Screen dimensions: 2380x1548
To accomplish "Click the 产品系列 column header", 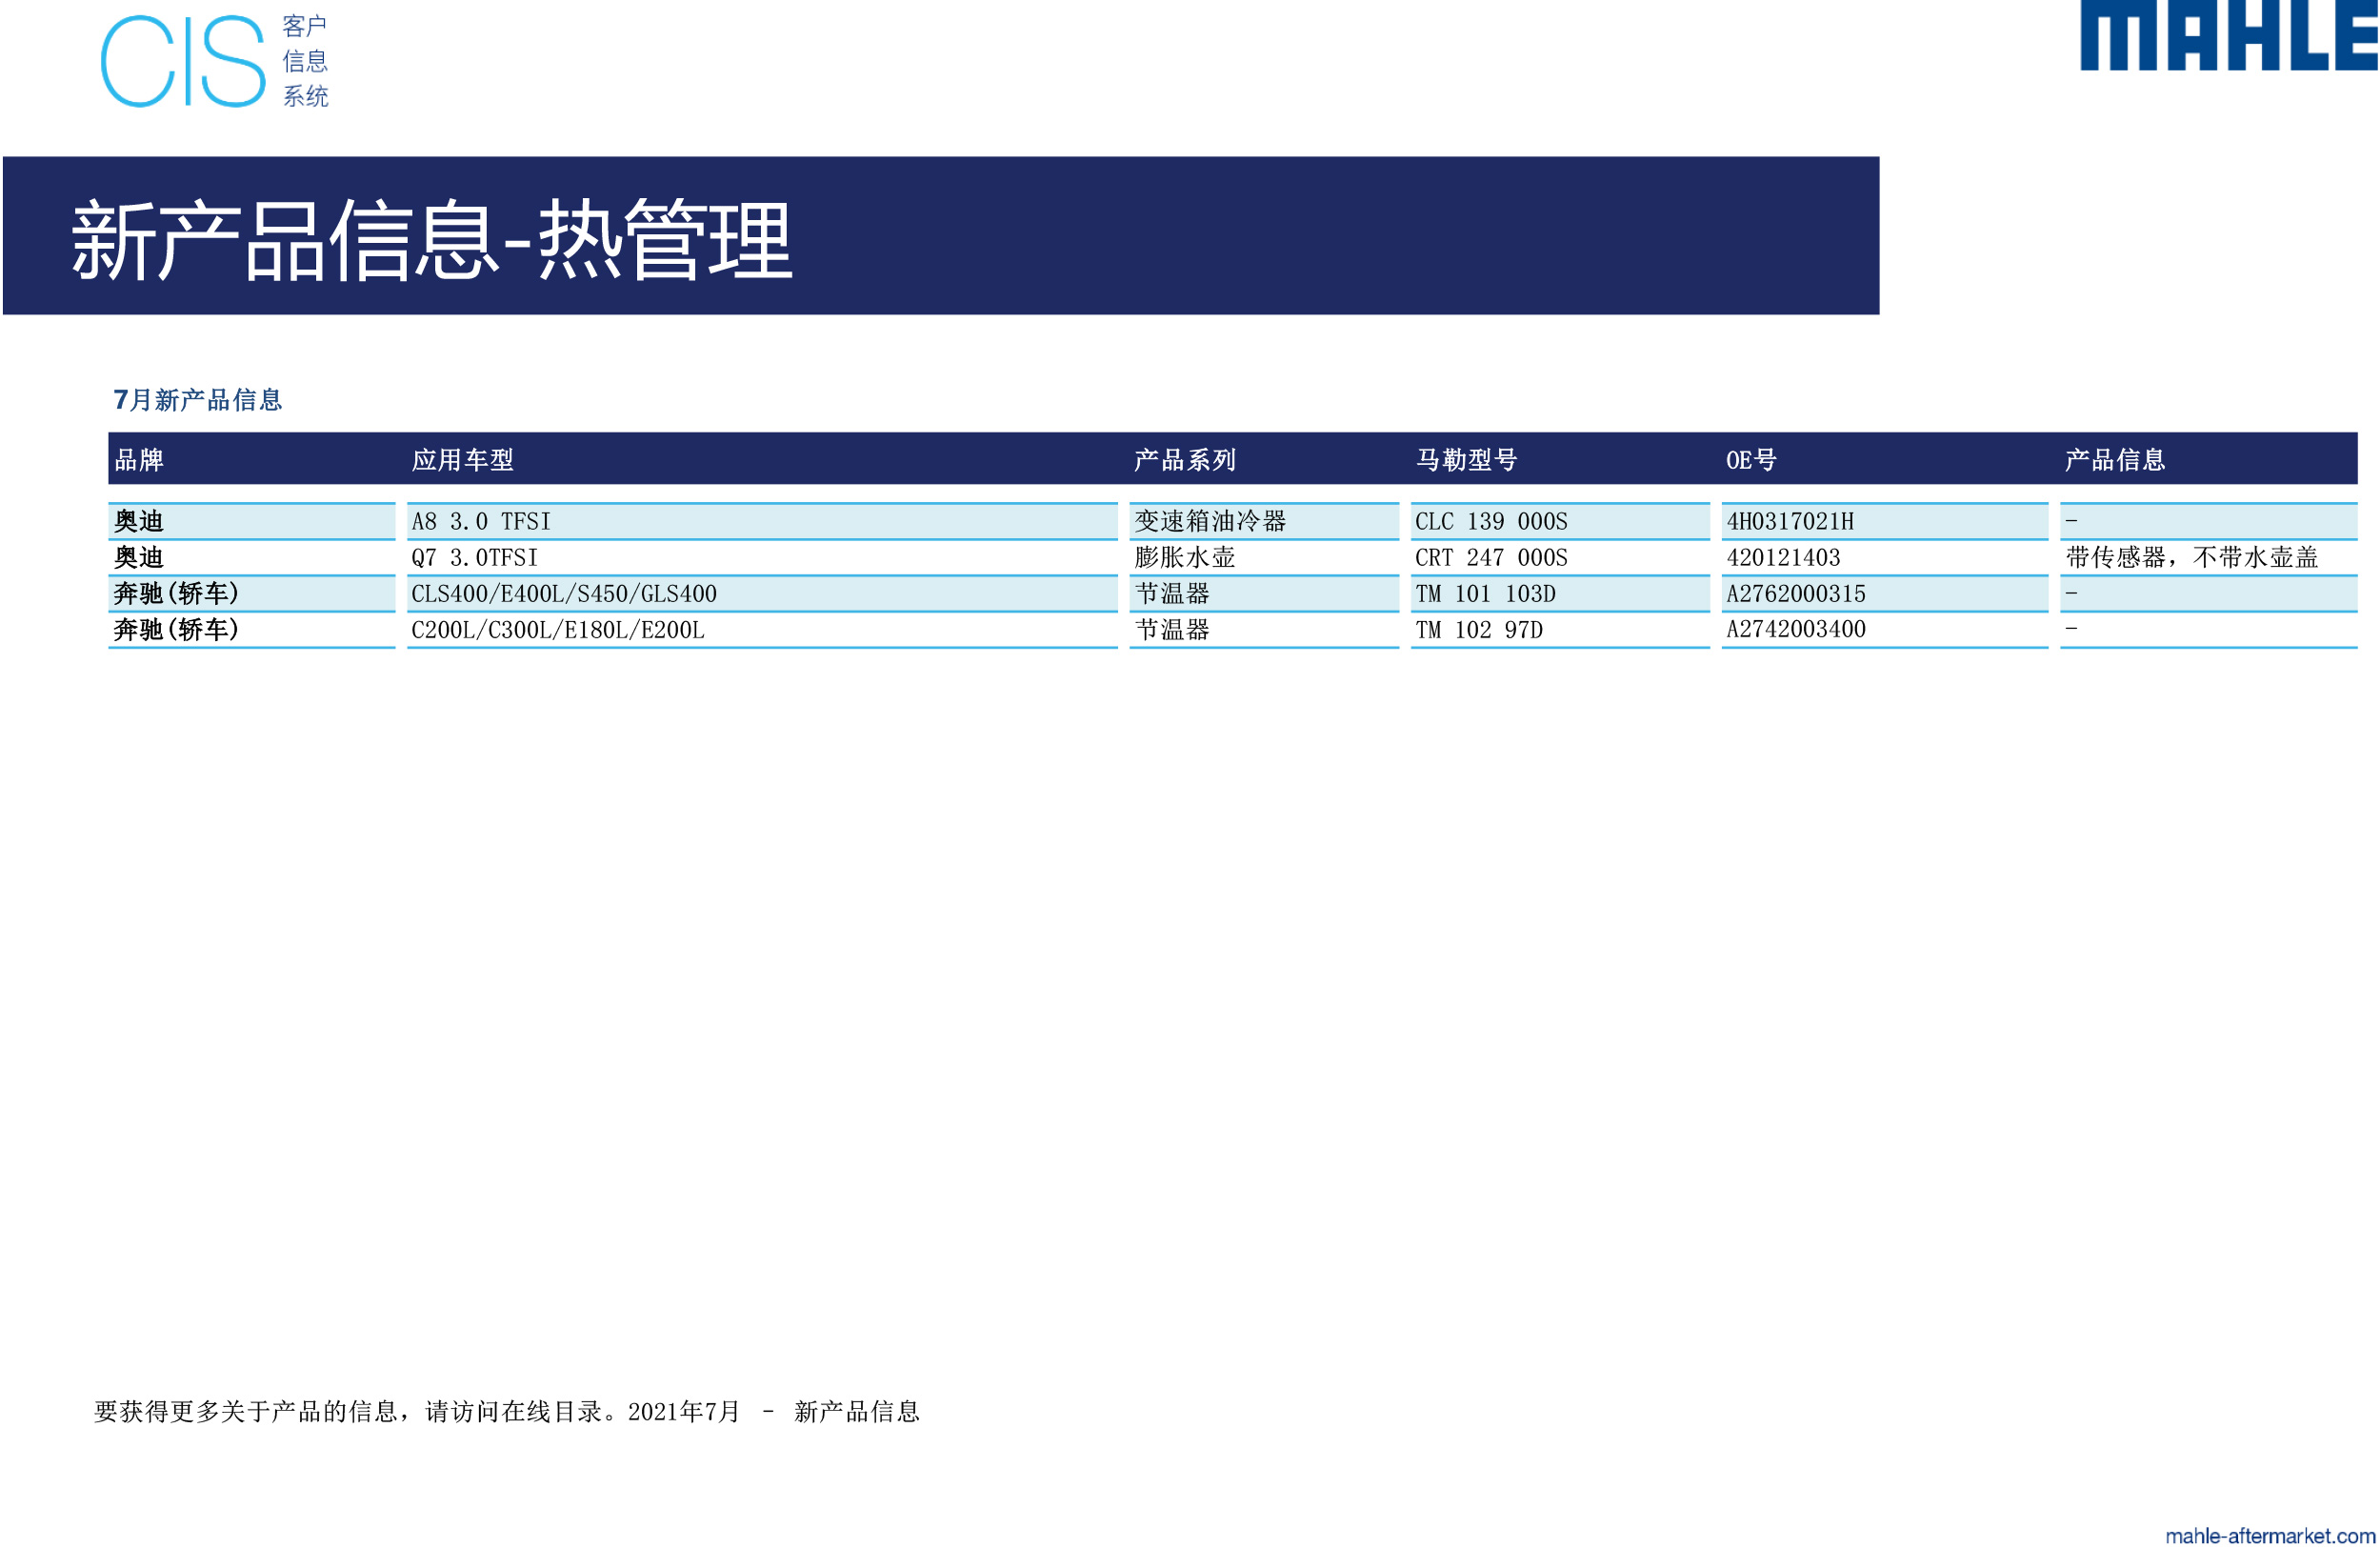I will pos(1185,460).
